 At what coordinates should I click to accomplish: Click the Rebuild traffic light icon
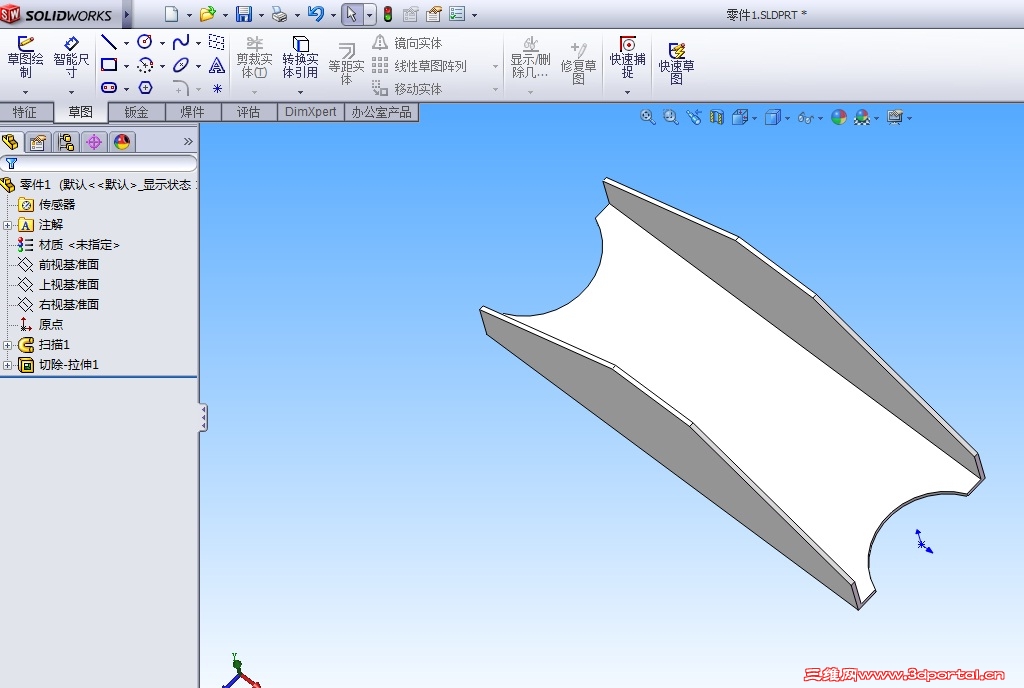(388, 14)
